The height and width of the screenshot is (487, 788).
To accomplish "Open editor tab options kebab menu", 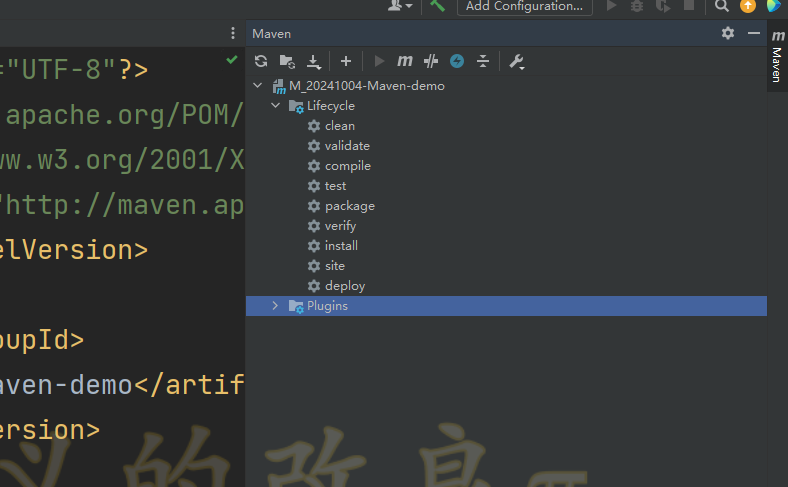I will 233,33.
